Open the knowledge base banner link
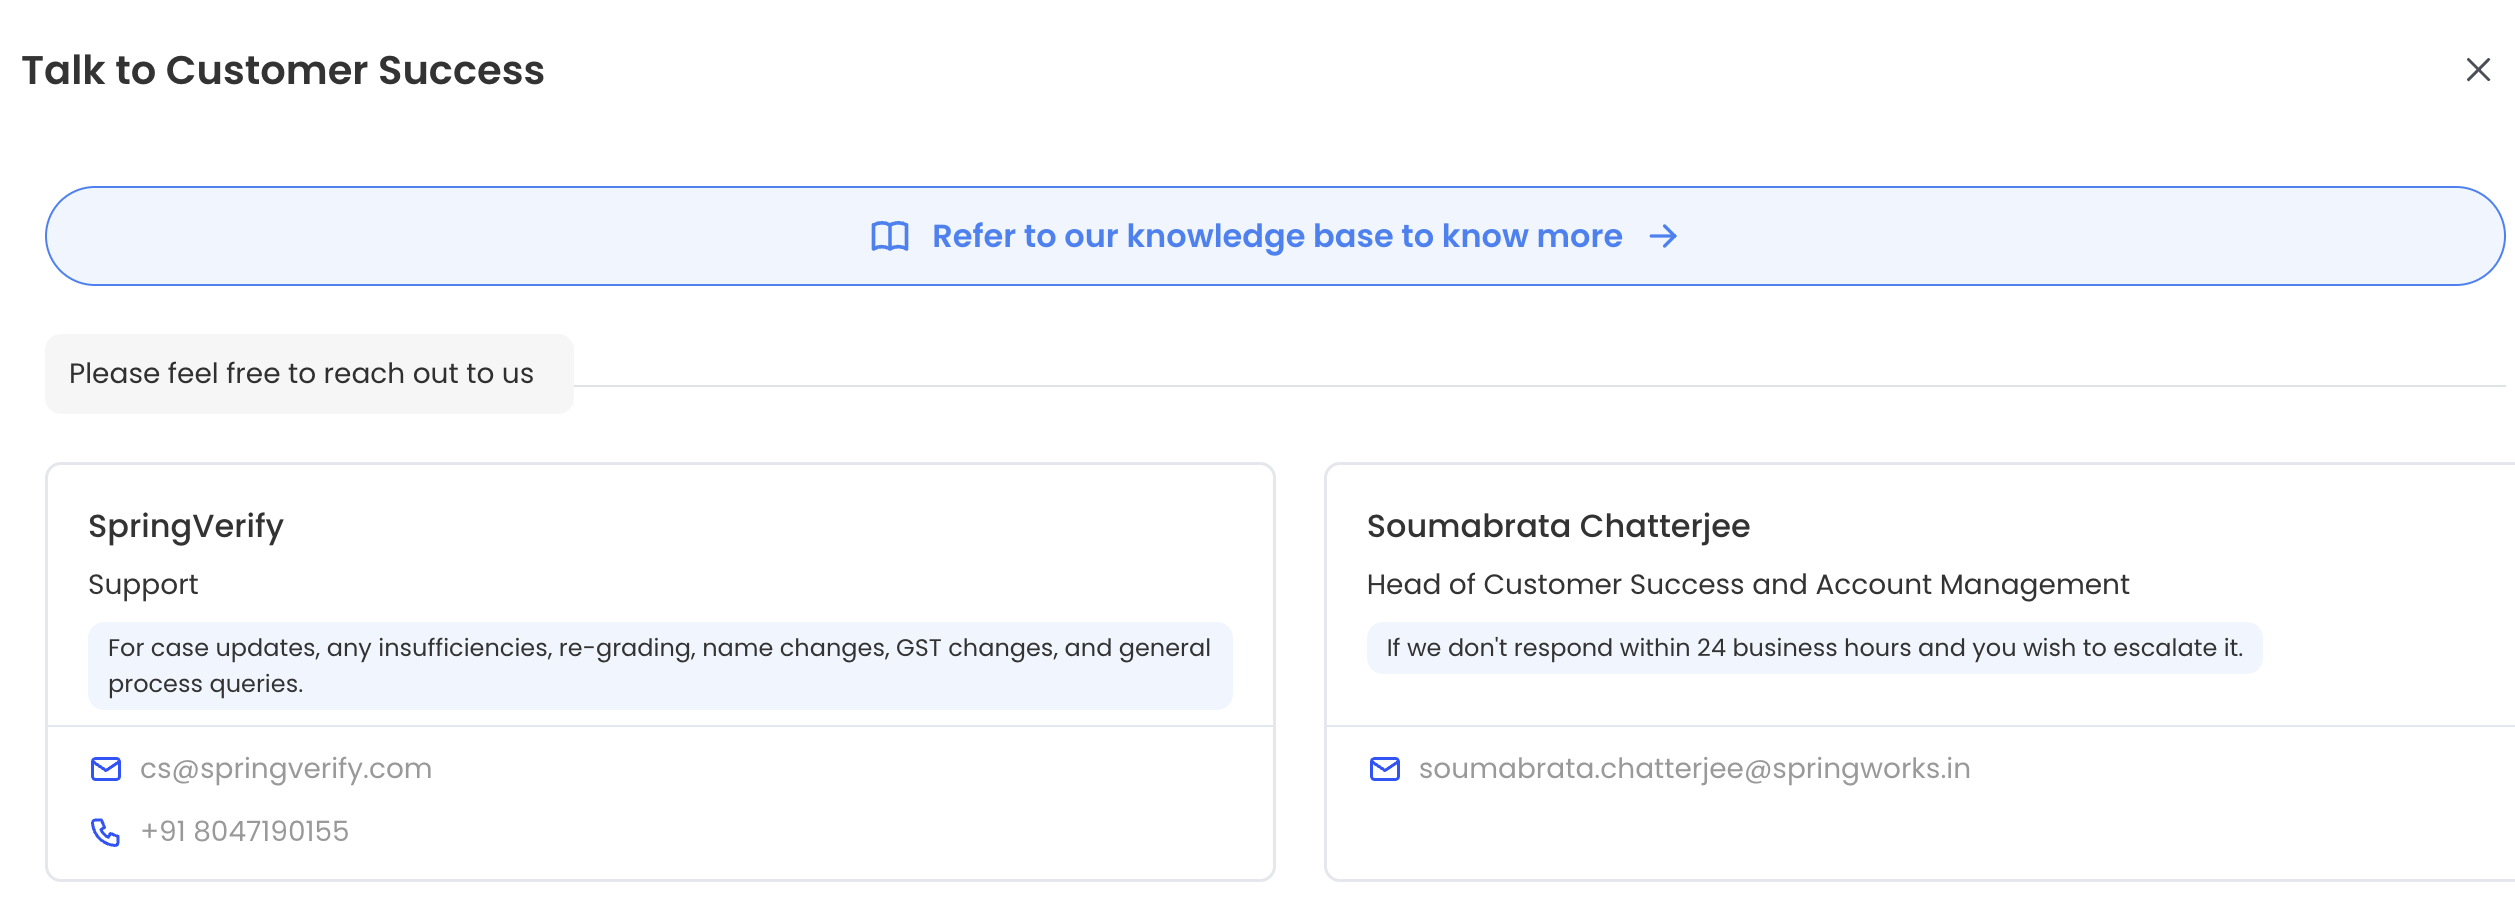The image size is (2515, 903). [x=1275, y=236]
